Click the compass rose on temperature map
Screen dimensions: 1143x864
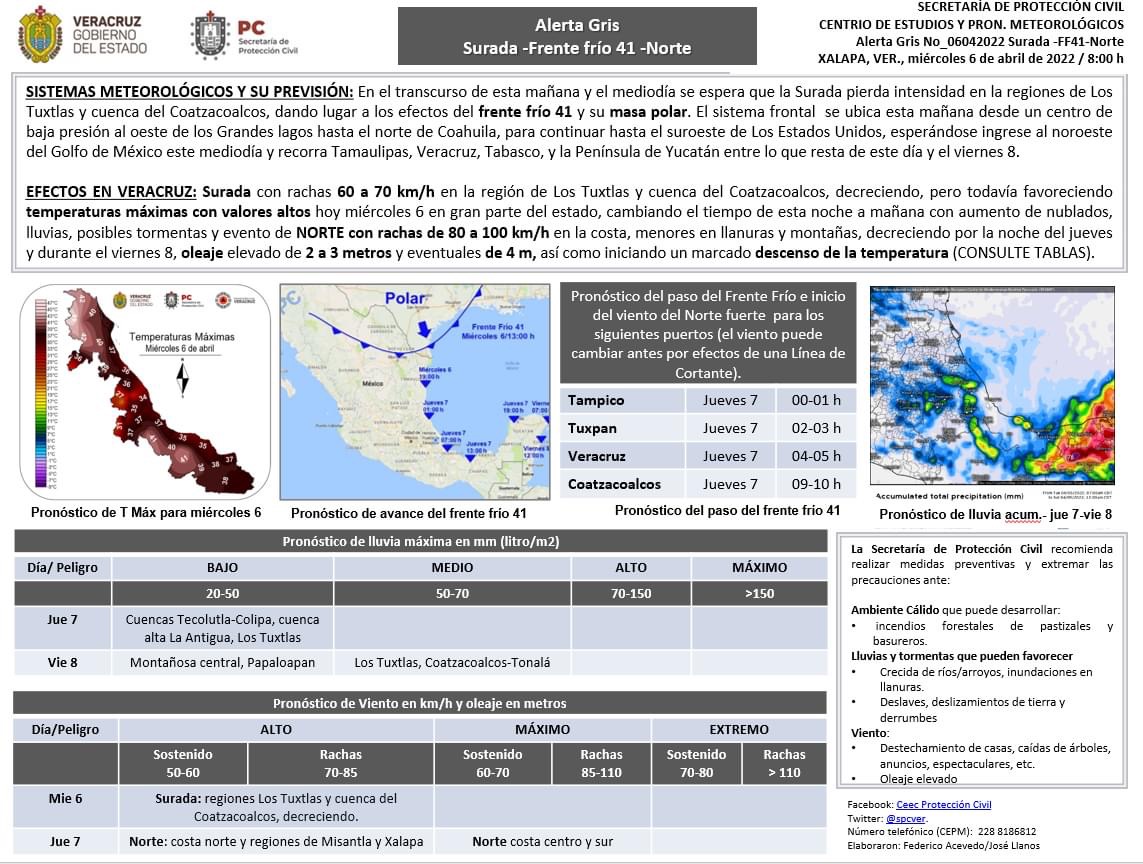point(181,380)
